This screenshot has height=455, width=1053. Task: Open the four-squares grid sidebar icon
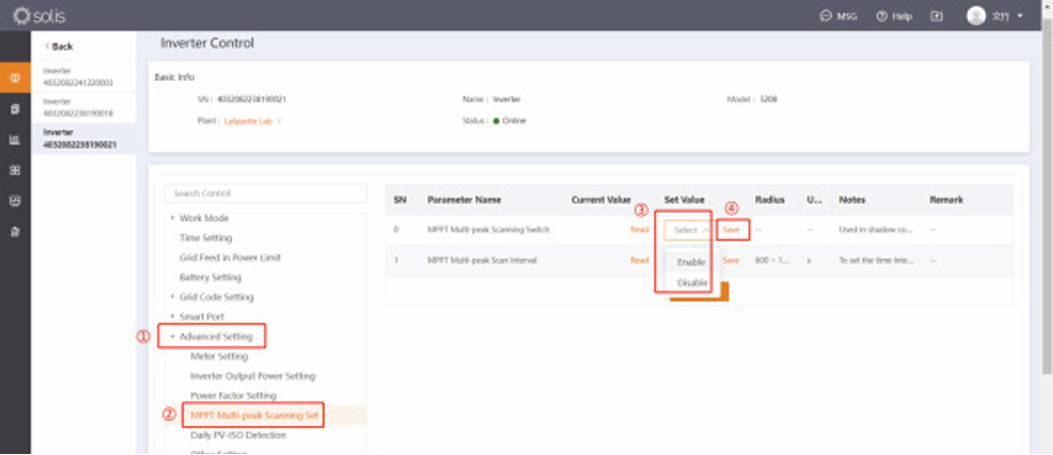[15, 170]
